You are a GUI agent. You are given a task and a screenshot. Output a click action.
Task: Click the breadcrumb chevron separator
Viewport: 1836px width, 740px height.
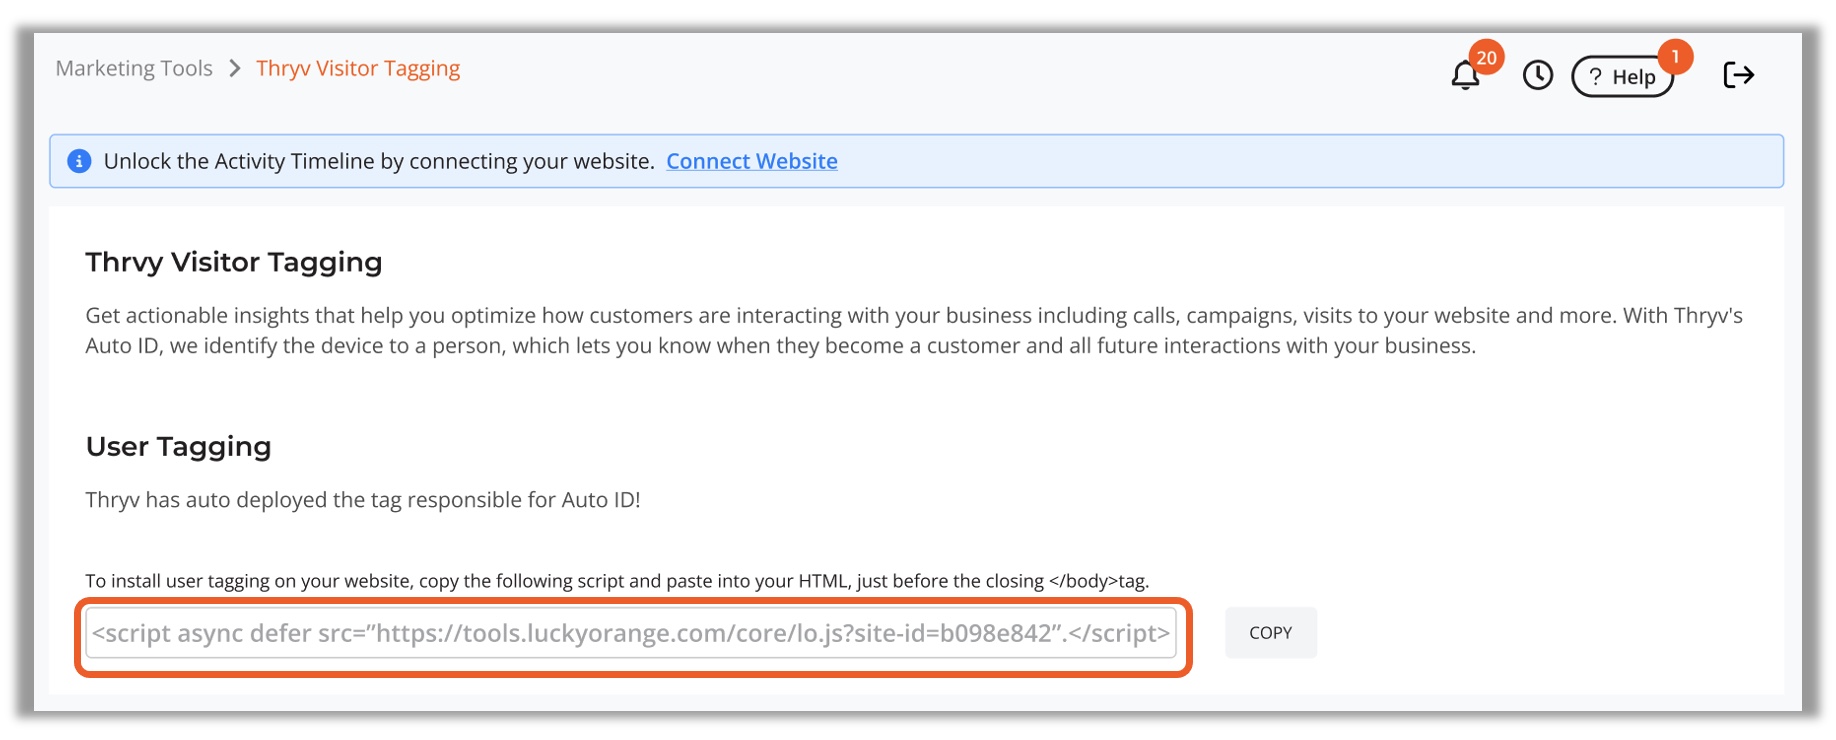point(235,68)
